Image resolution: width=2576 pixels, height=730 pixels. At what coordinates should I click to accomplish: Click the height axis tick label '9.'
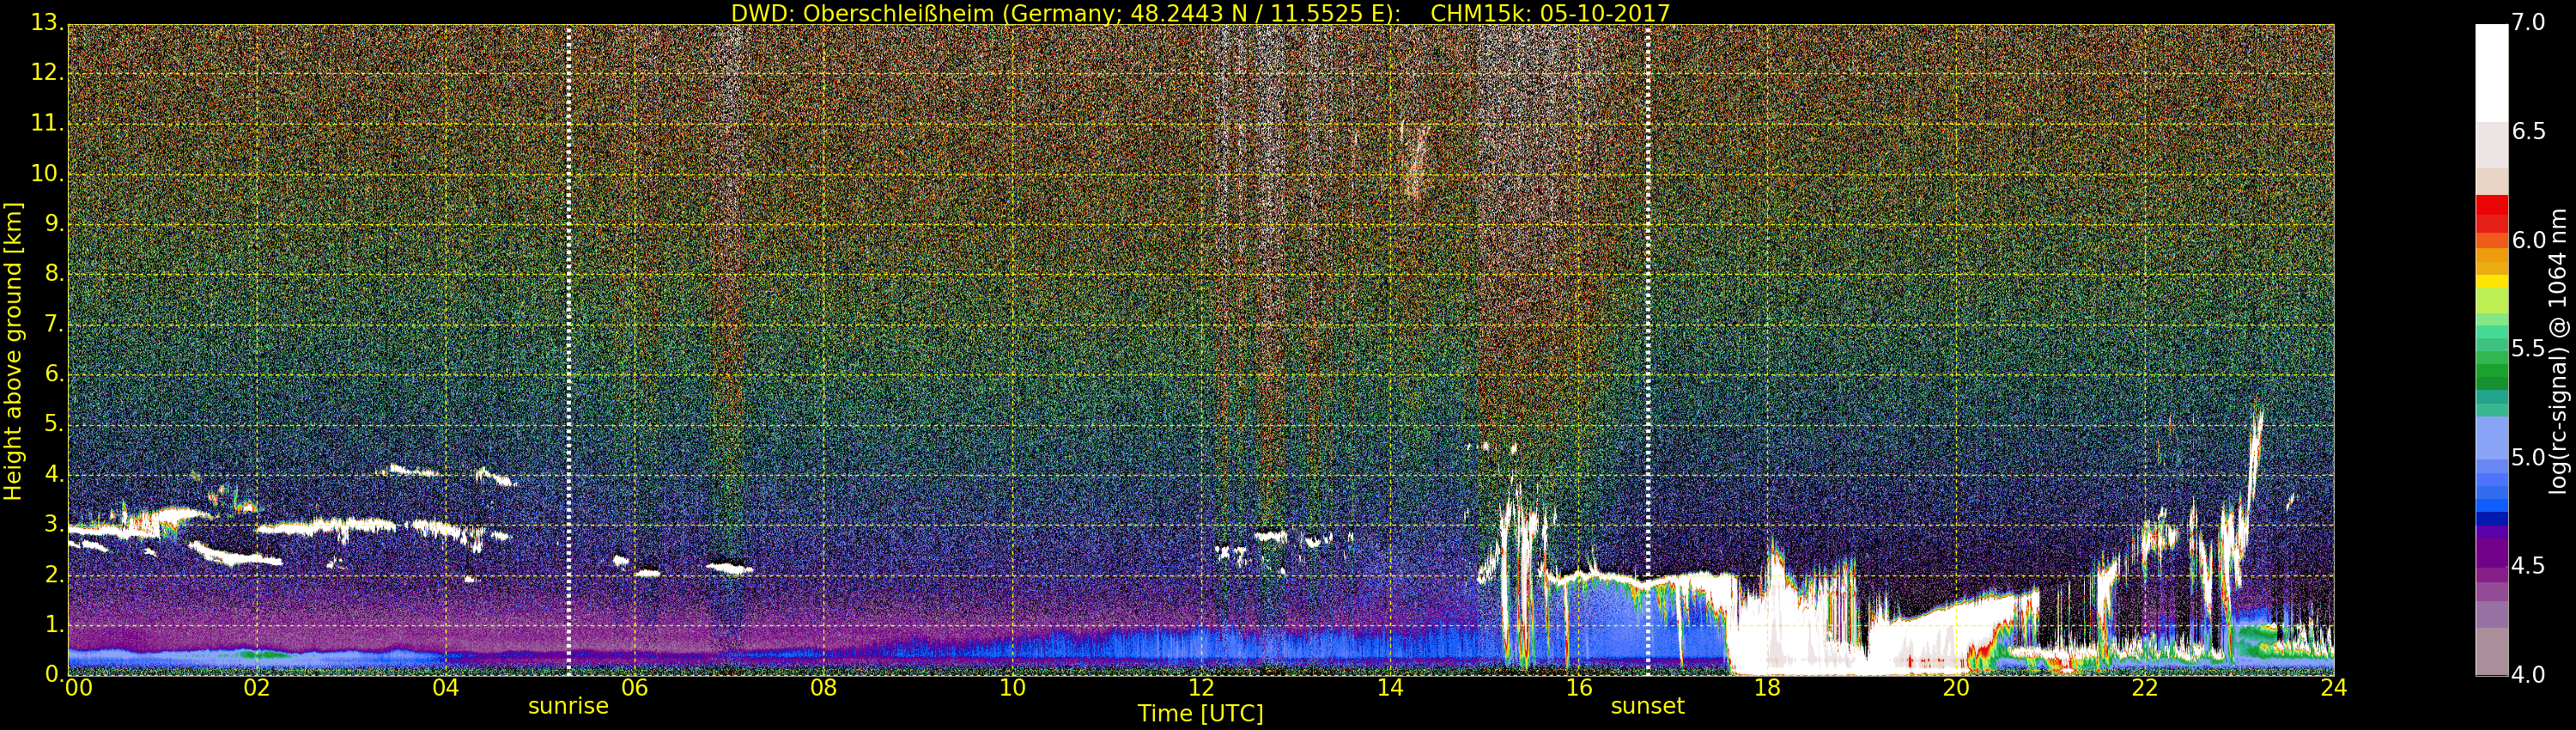coord(54,223)
